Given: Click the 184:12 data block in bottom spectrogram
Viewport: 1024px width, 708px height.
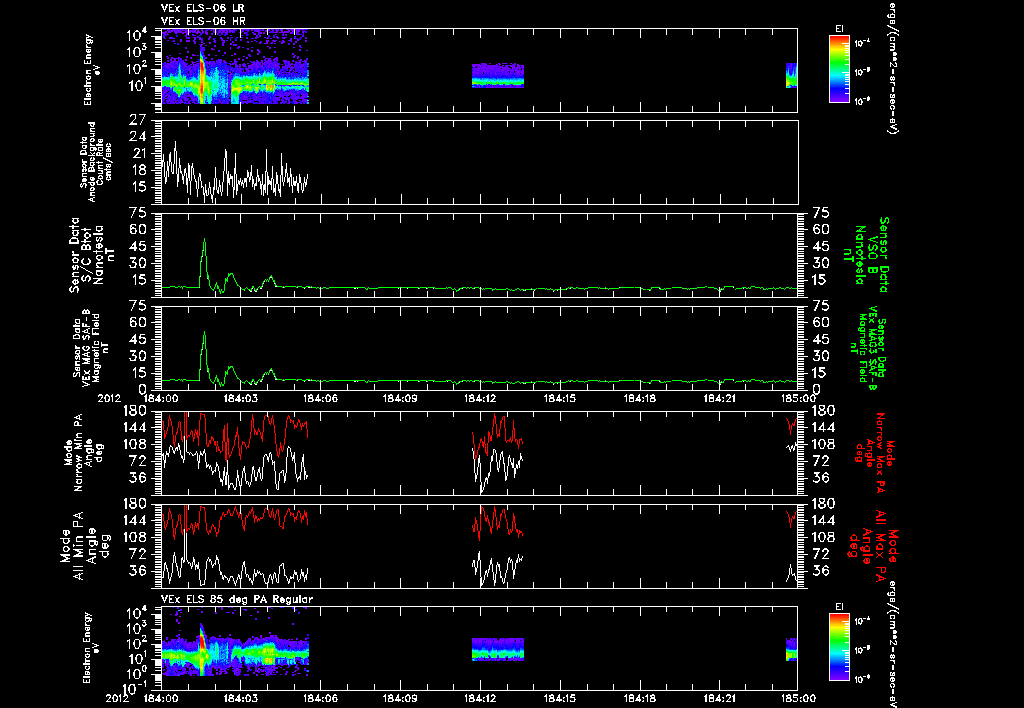Looking at the screenshot, I should tap(498, 649).
